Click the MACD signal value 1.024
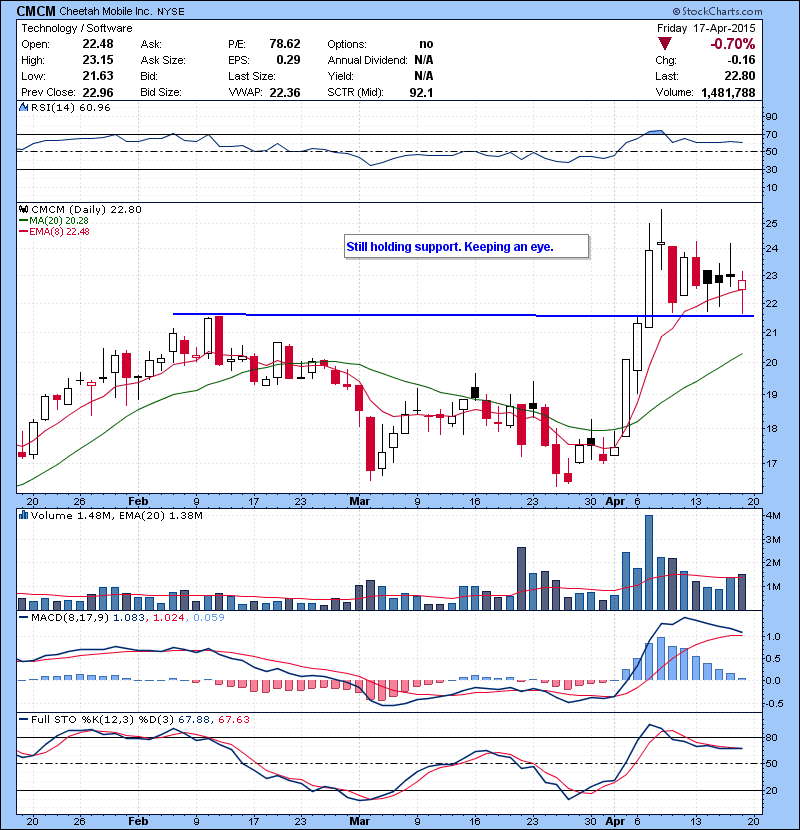This screenshot has height=830, width=800. pyautogui.click(x=169, y=617)
